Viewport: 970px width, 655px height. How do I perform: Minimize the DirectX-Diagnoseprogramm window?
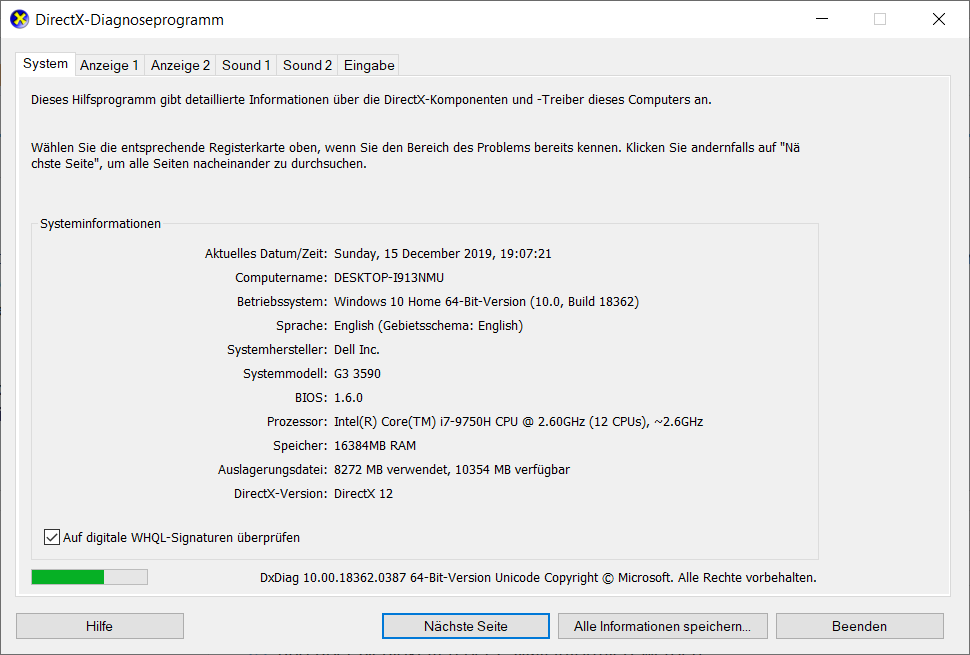pyautogui.click(x=822, y=19)
